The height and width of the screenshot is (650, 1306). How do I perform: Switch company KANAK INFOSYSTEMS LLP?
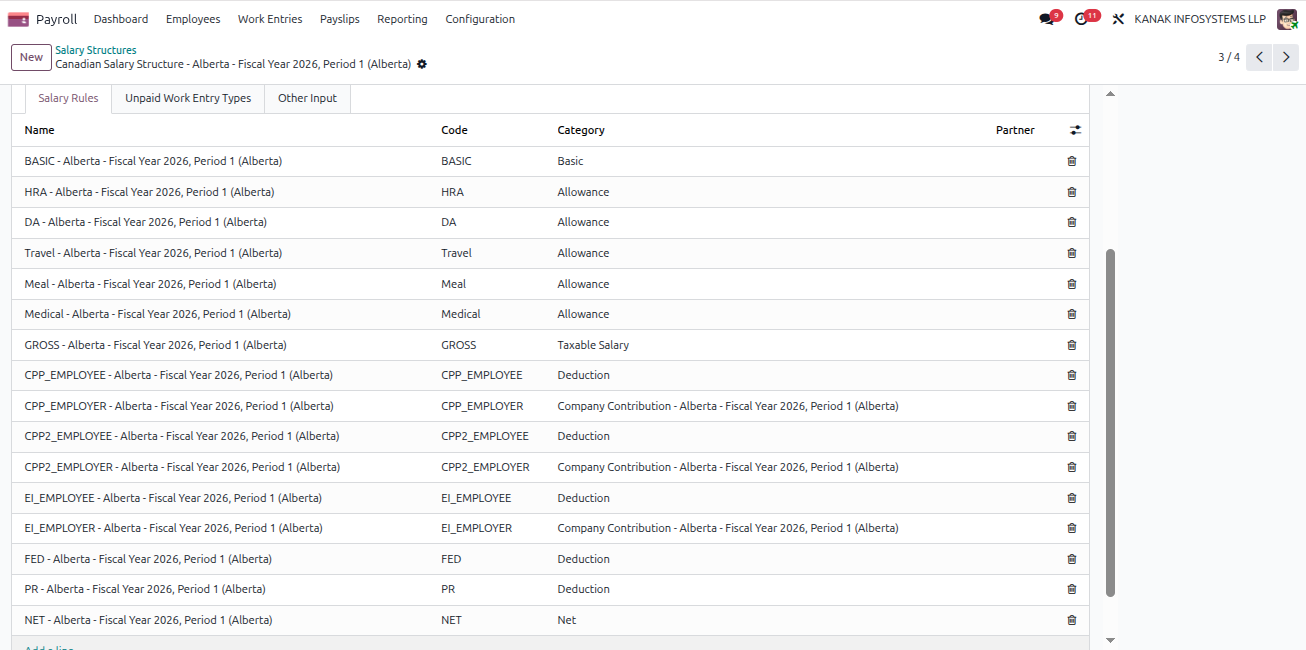1200,19
